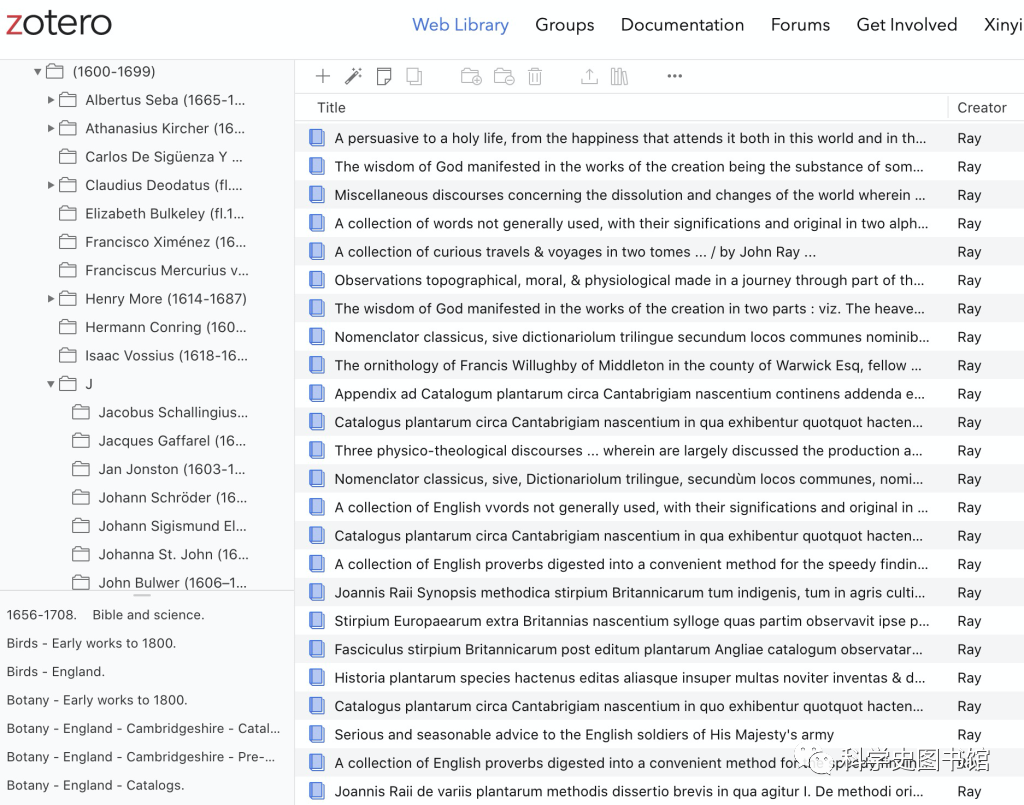1024x805 pixels.
Task: Select 'Observations topographical, moral, & physiological' item
Action: point(660,280)
